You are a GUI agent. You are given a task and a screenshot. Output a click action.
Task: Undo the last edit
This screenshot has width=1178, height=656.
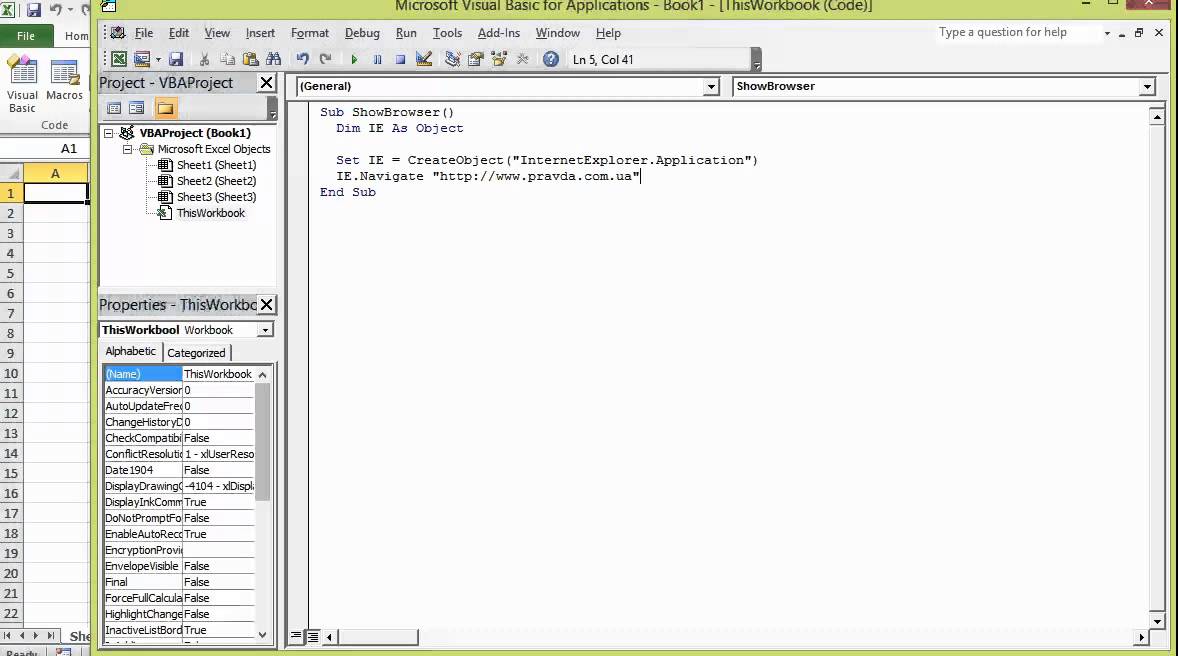[302, 59]
